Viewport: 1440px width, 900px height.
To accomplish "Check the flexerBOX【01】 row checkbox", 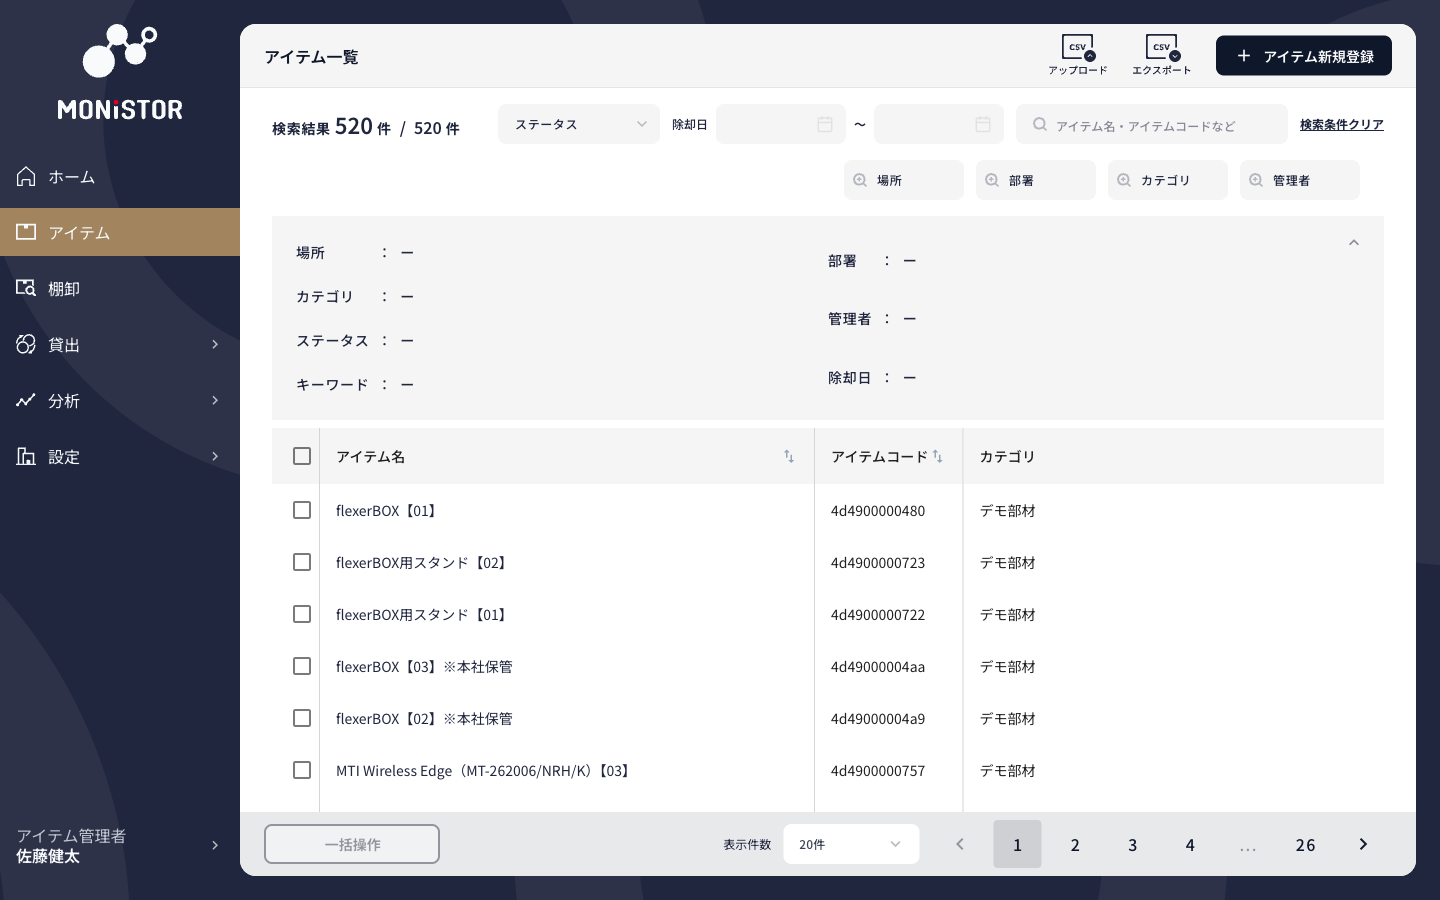I will click(302, 510).
